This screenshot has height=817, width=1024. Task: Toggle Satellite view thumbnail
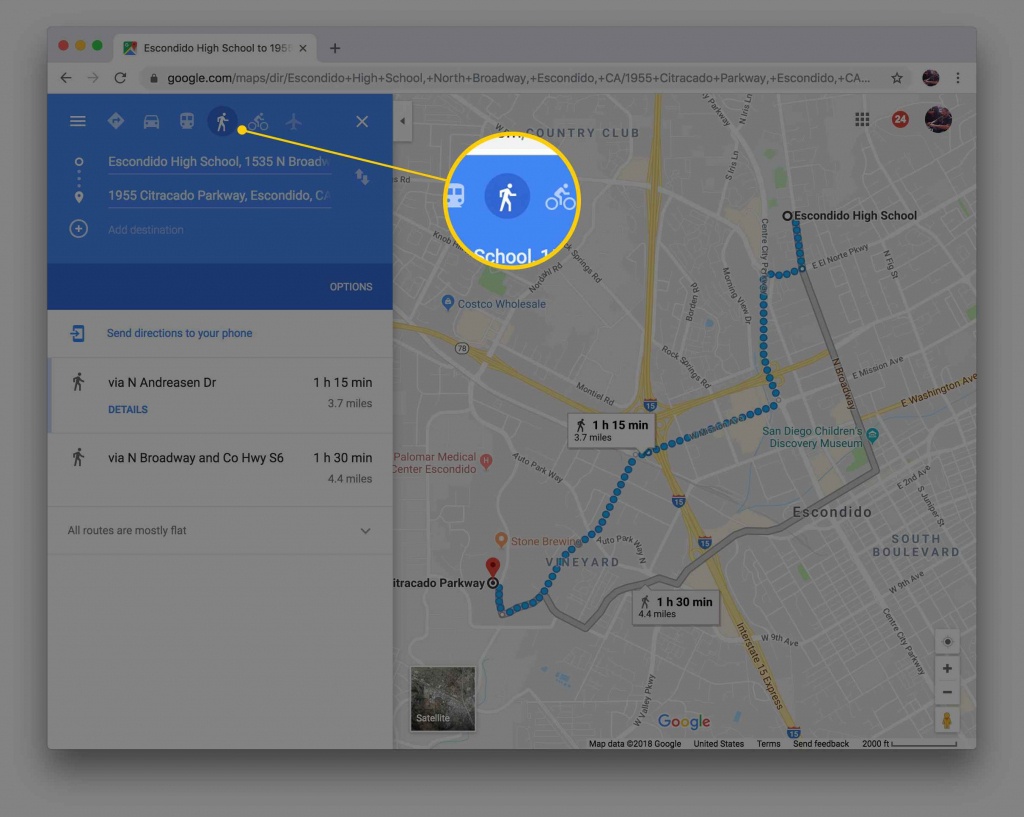click(442, 698)
